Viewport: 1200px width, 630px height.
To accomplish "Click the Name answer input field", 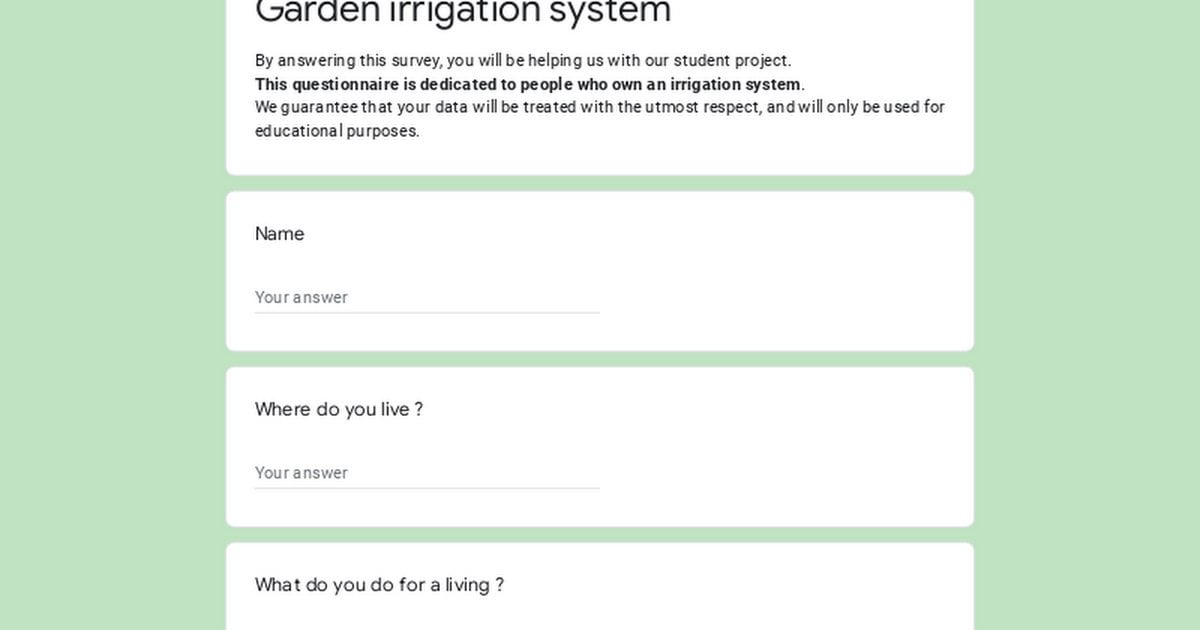I will pyautogui.click(x=427, y=297).
